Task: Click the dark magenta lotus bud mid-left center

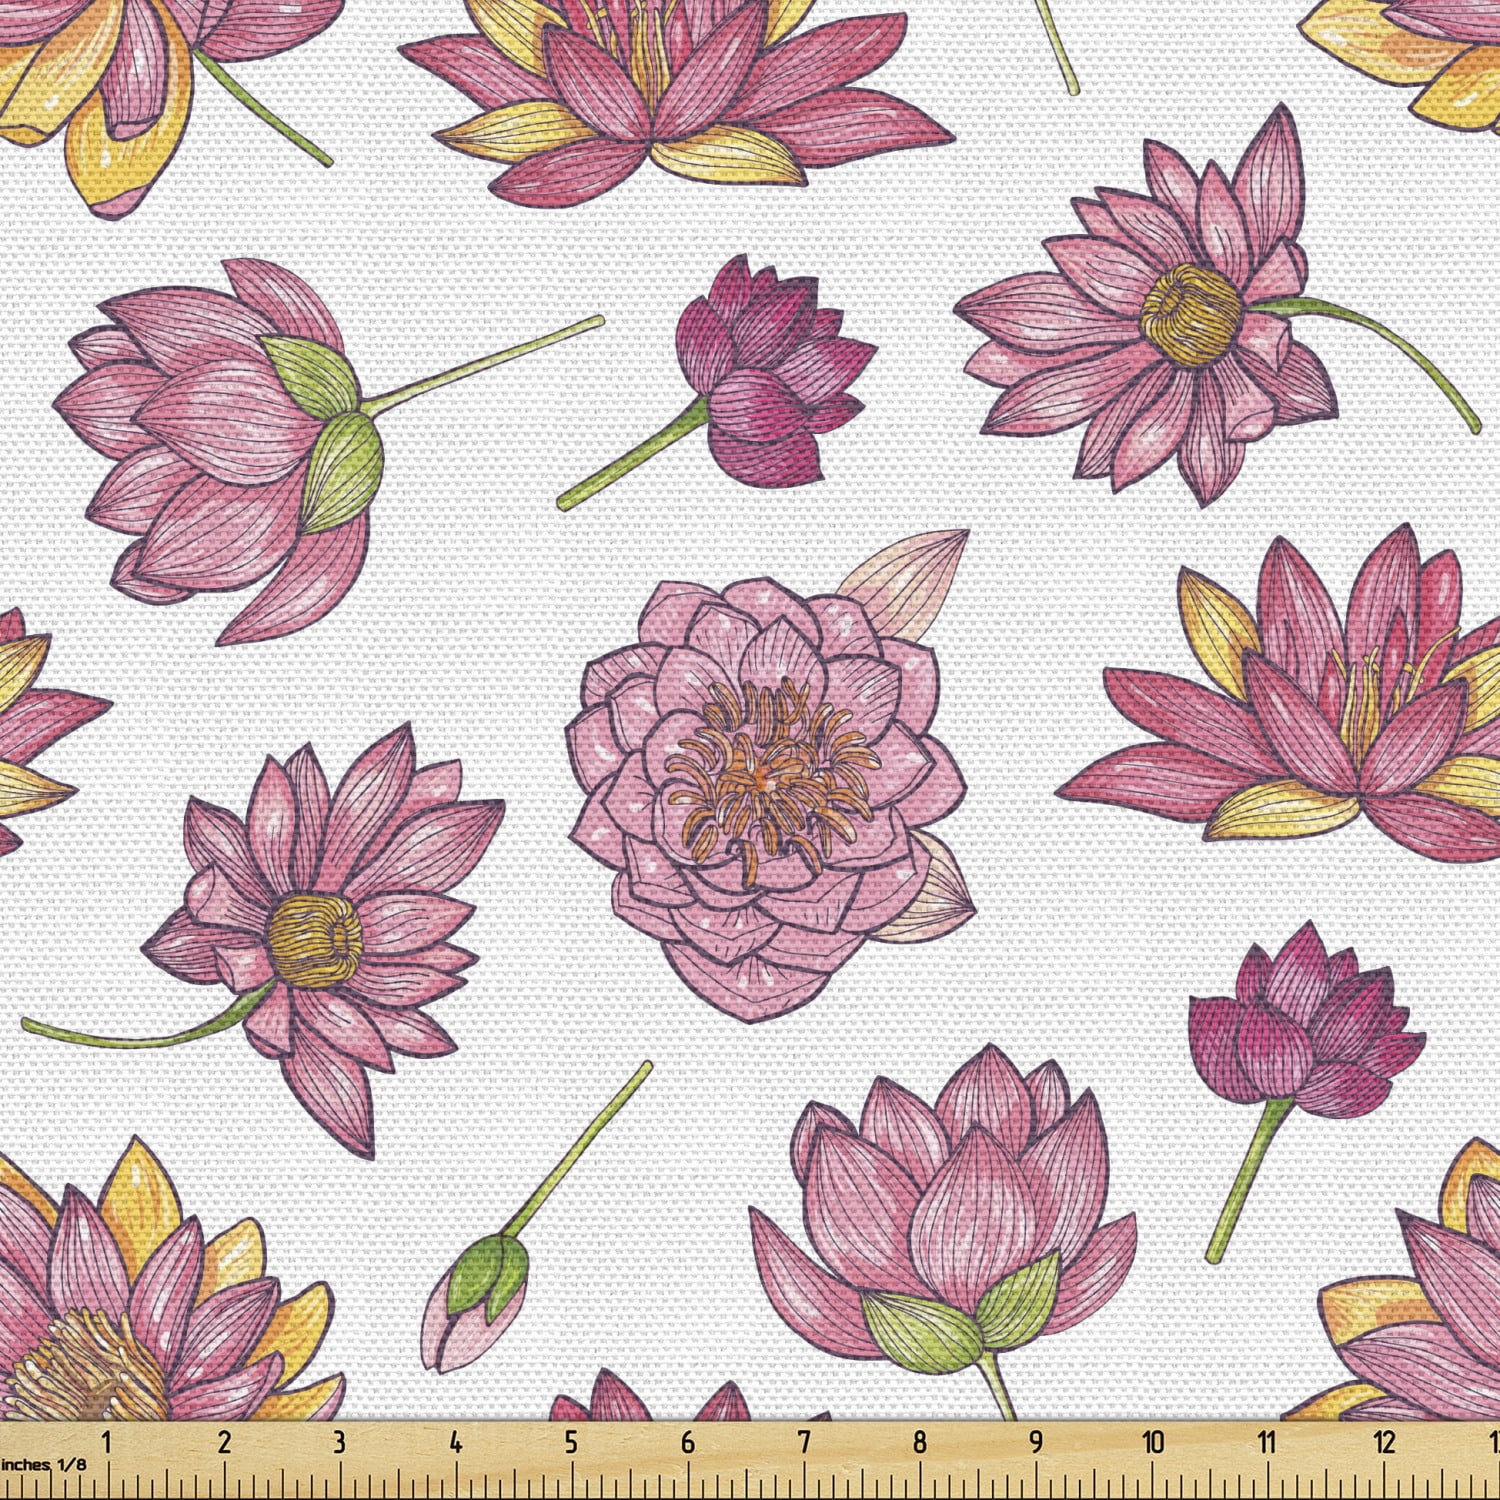Action: (x=770, y=370)
